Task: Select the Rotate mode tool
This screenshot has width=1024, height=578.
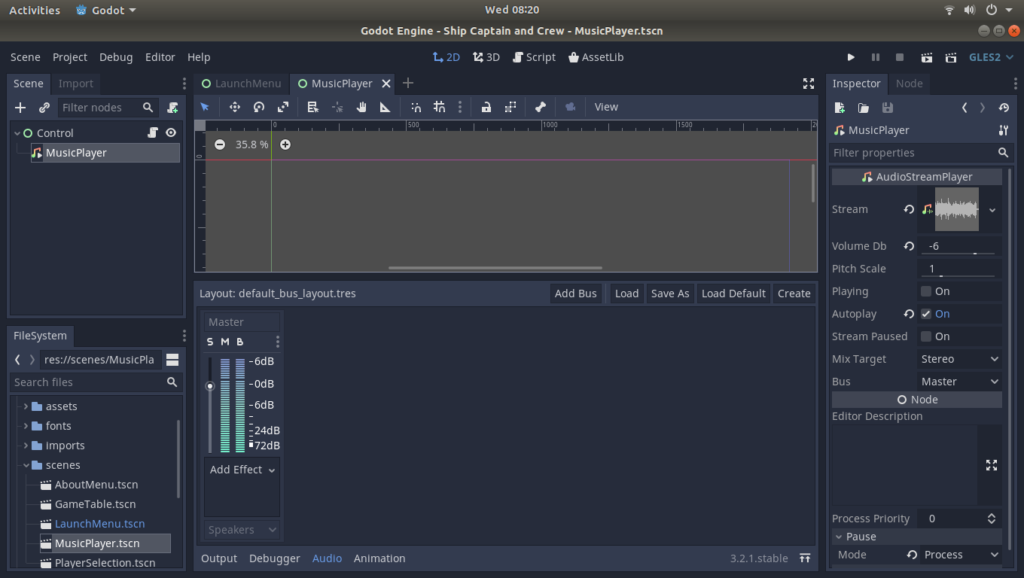Action: point(259,107)
